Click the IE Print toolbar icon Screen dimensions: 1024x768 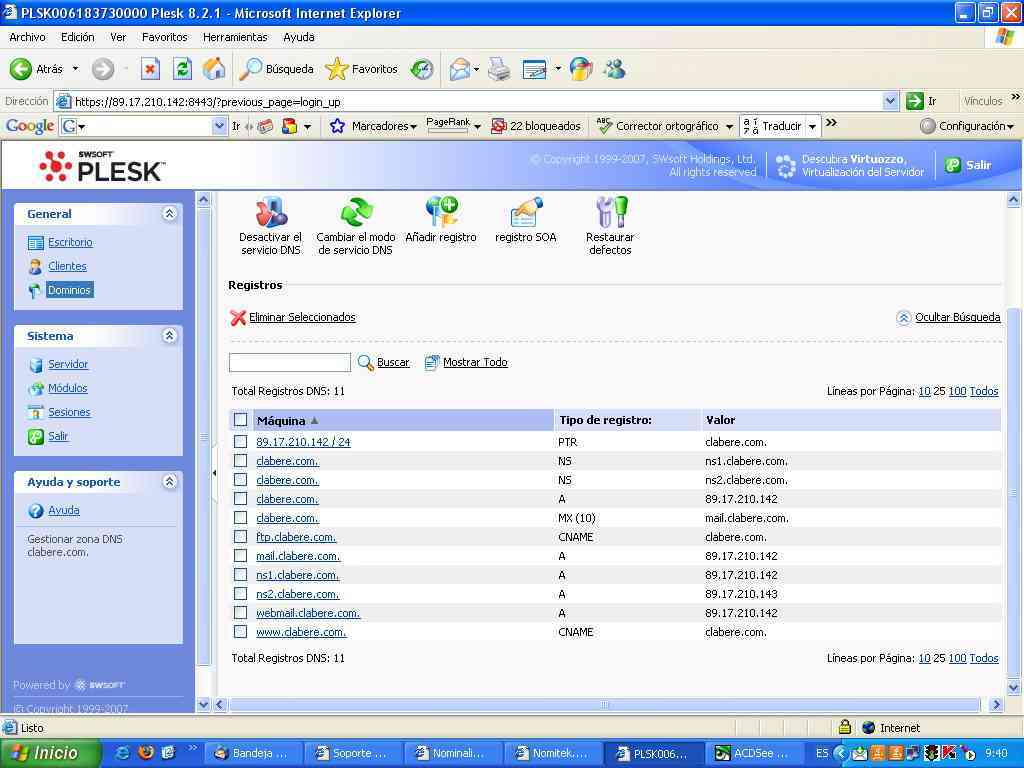click(500, 69)
